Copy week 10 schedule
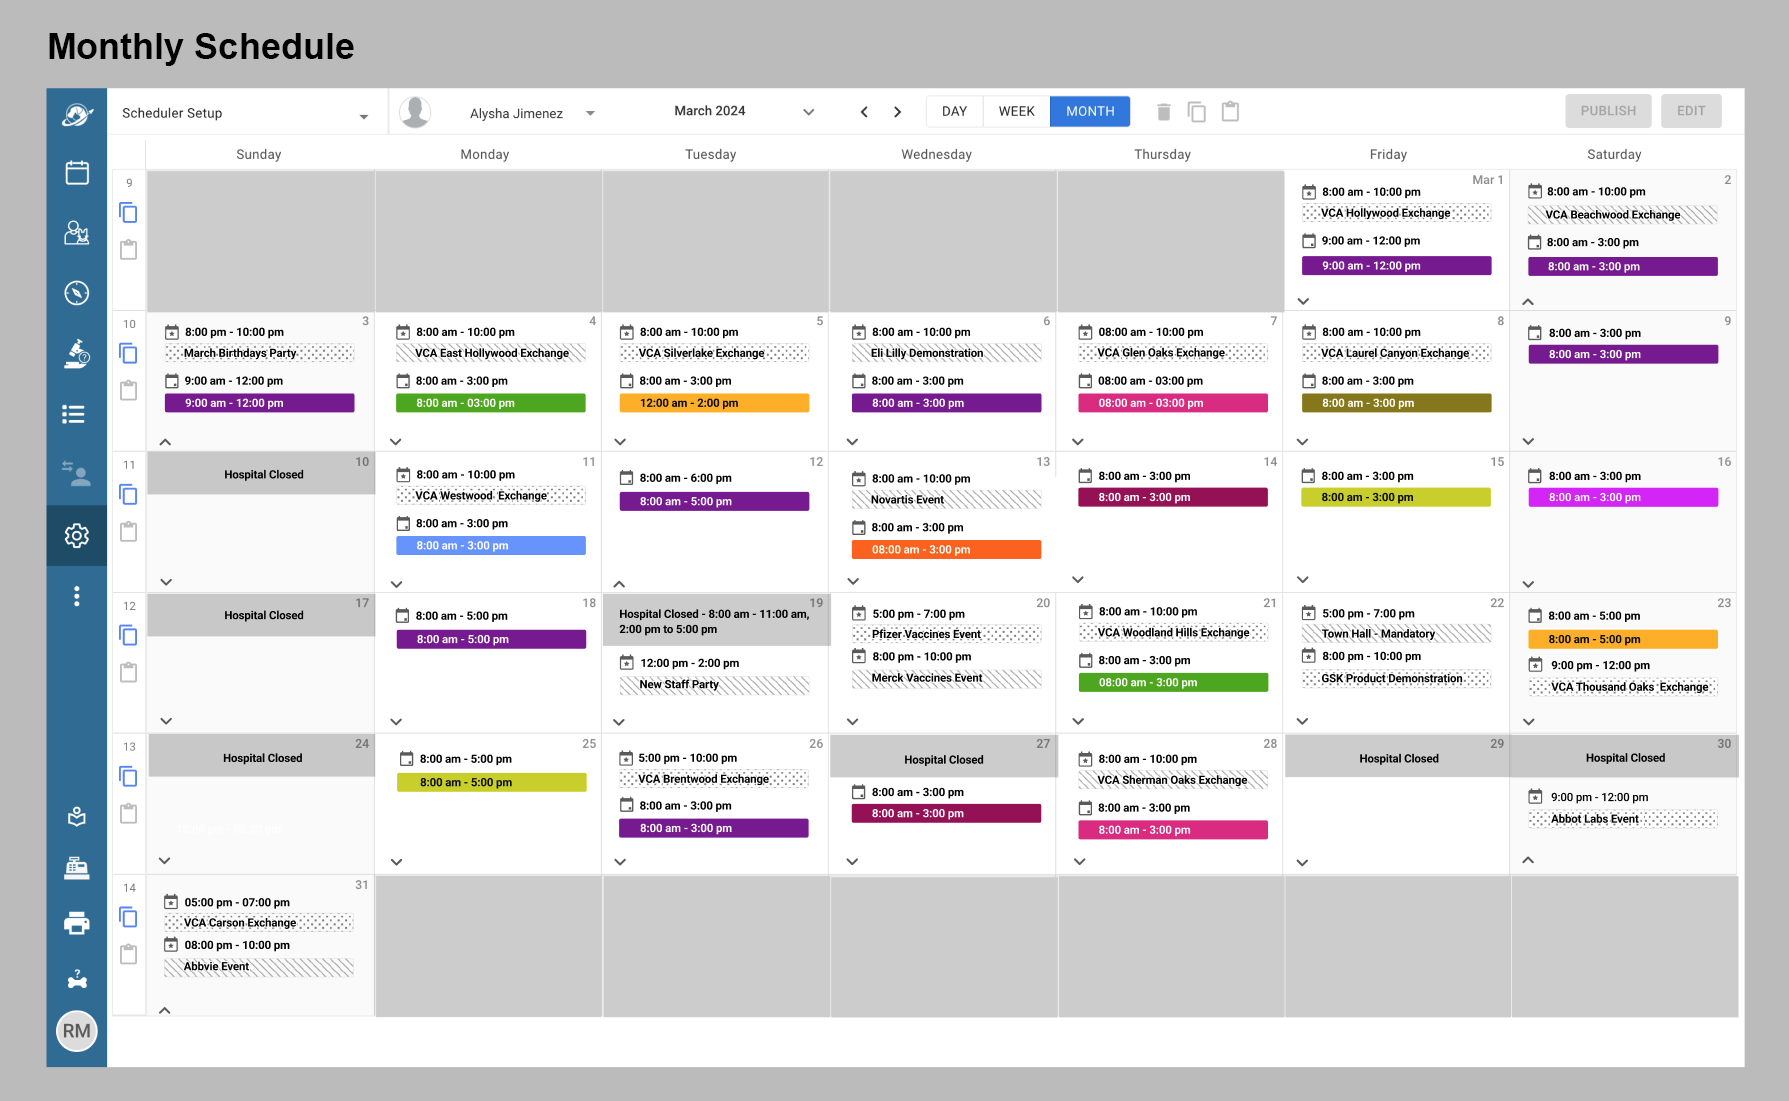1789x1101 pixels. coord(128,354)
